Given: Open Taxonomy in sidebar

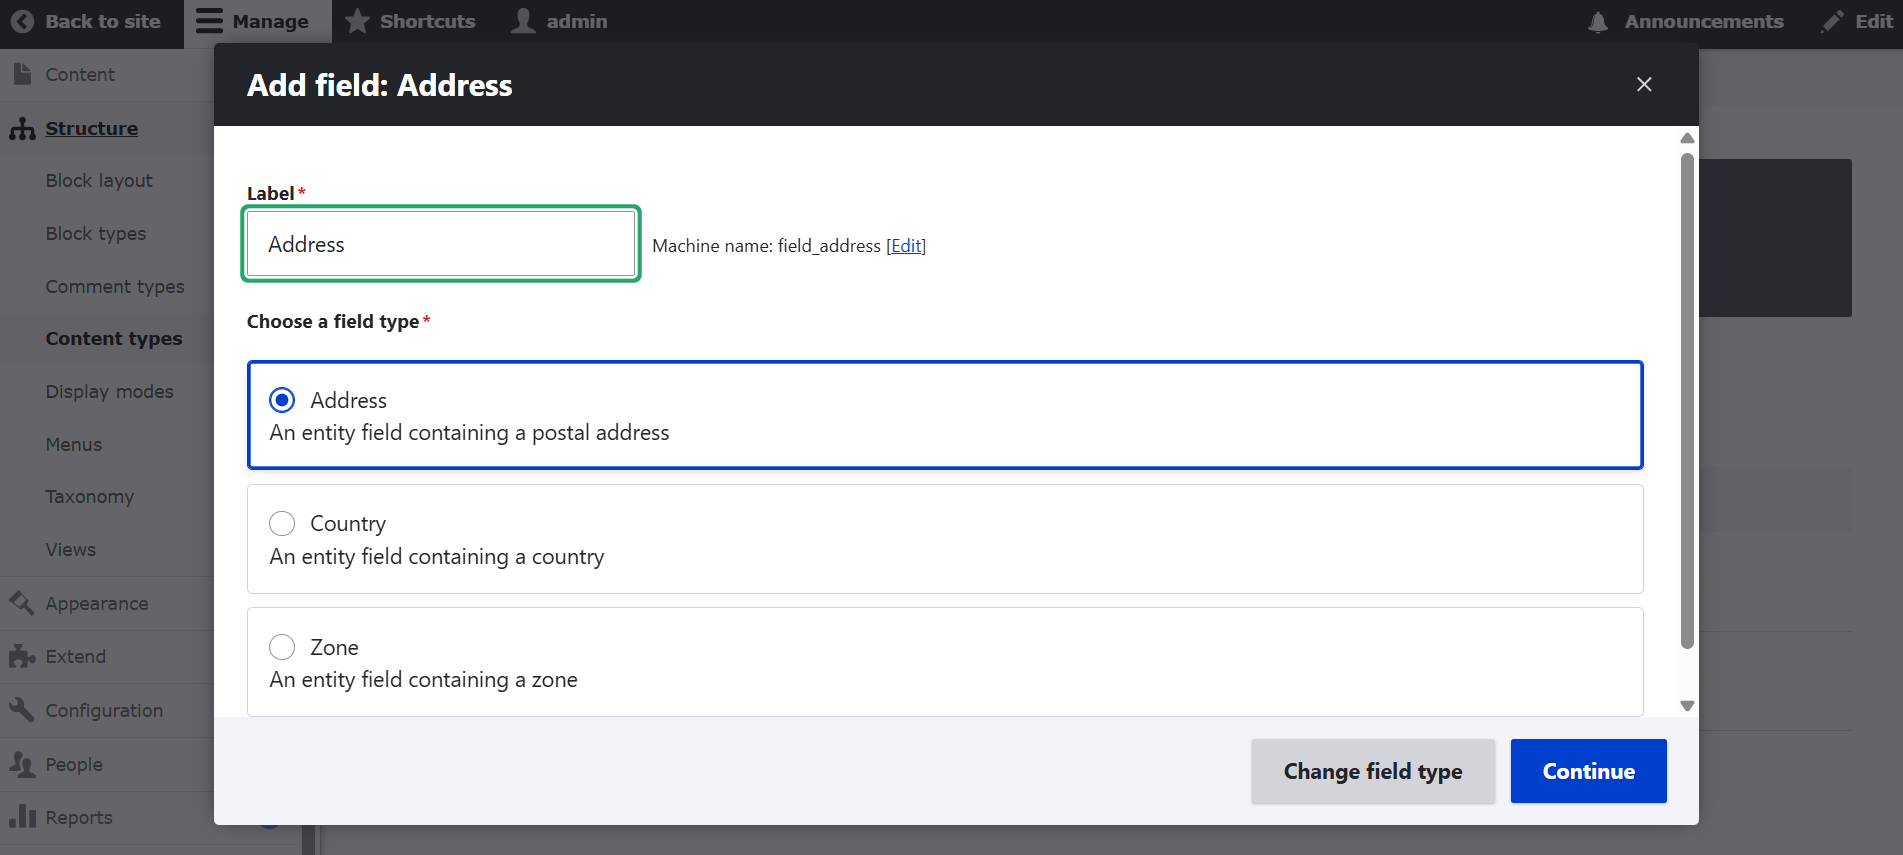Looking at the screenshot, I should [x=90, y=497].
